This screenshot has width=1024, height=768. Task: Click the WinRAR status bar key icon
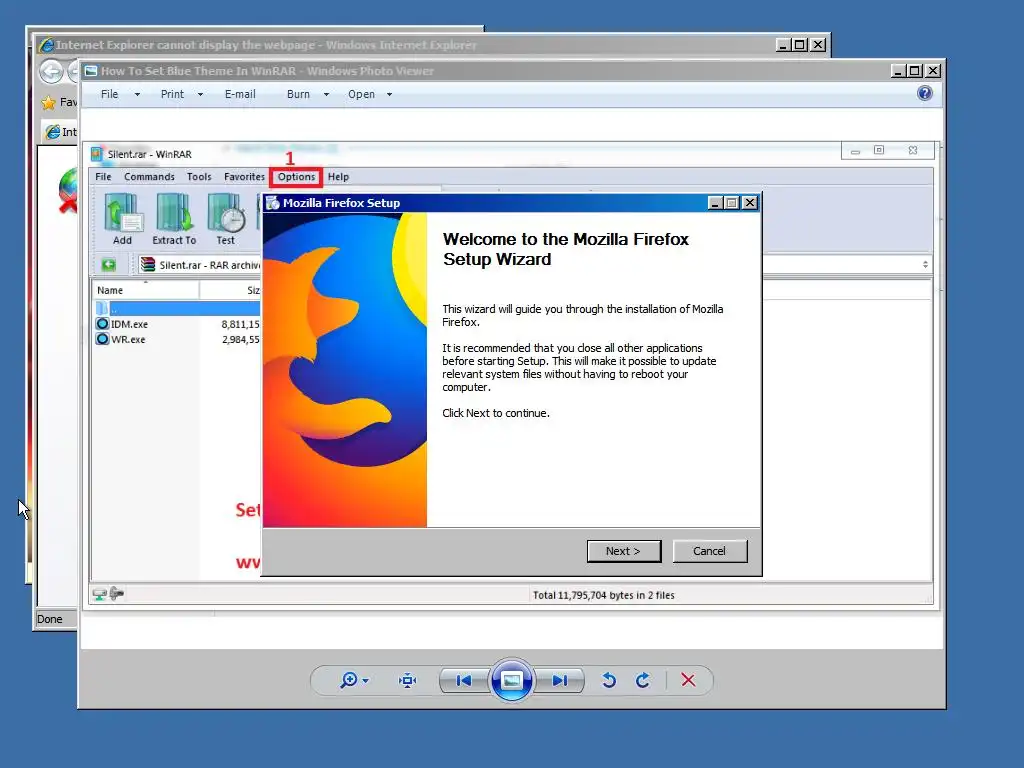(117, 594)
